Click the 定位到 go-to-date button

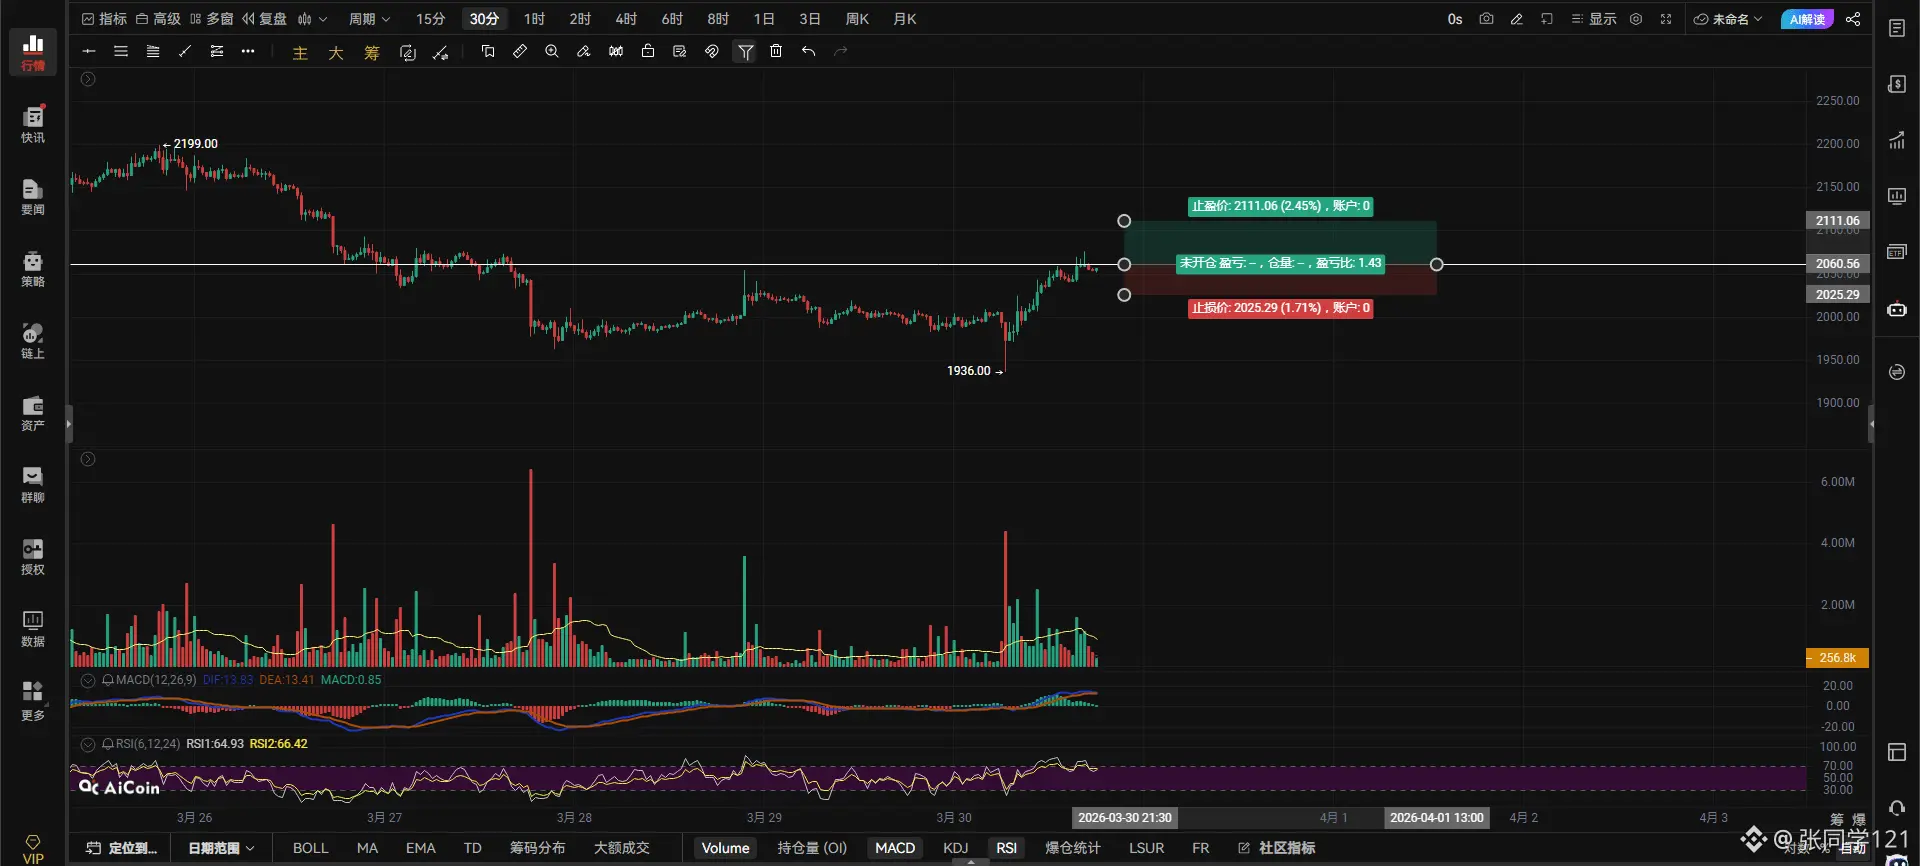tap(122, 848)
